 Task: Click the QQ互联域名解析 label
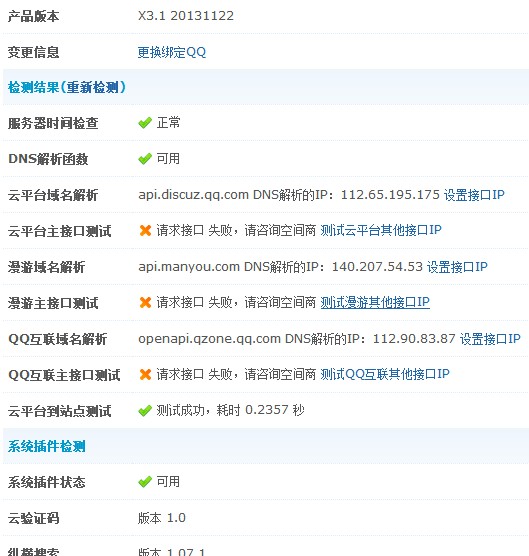click(x=57, y=339)
